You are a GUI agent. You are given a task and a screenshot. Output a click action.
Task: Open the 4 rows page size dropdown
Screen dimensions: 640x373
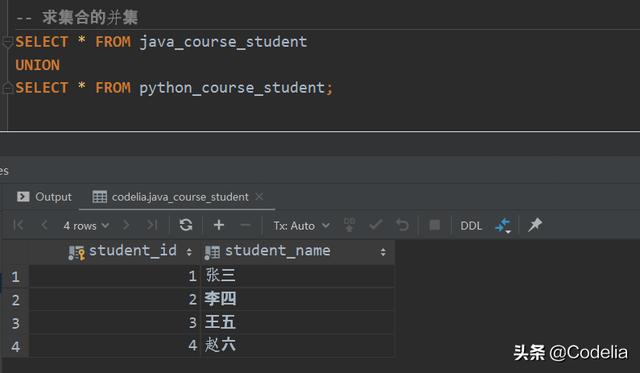coord(86,226)
